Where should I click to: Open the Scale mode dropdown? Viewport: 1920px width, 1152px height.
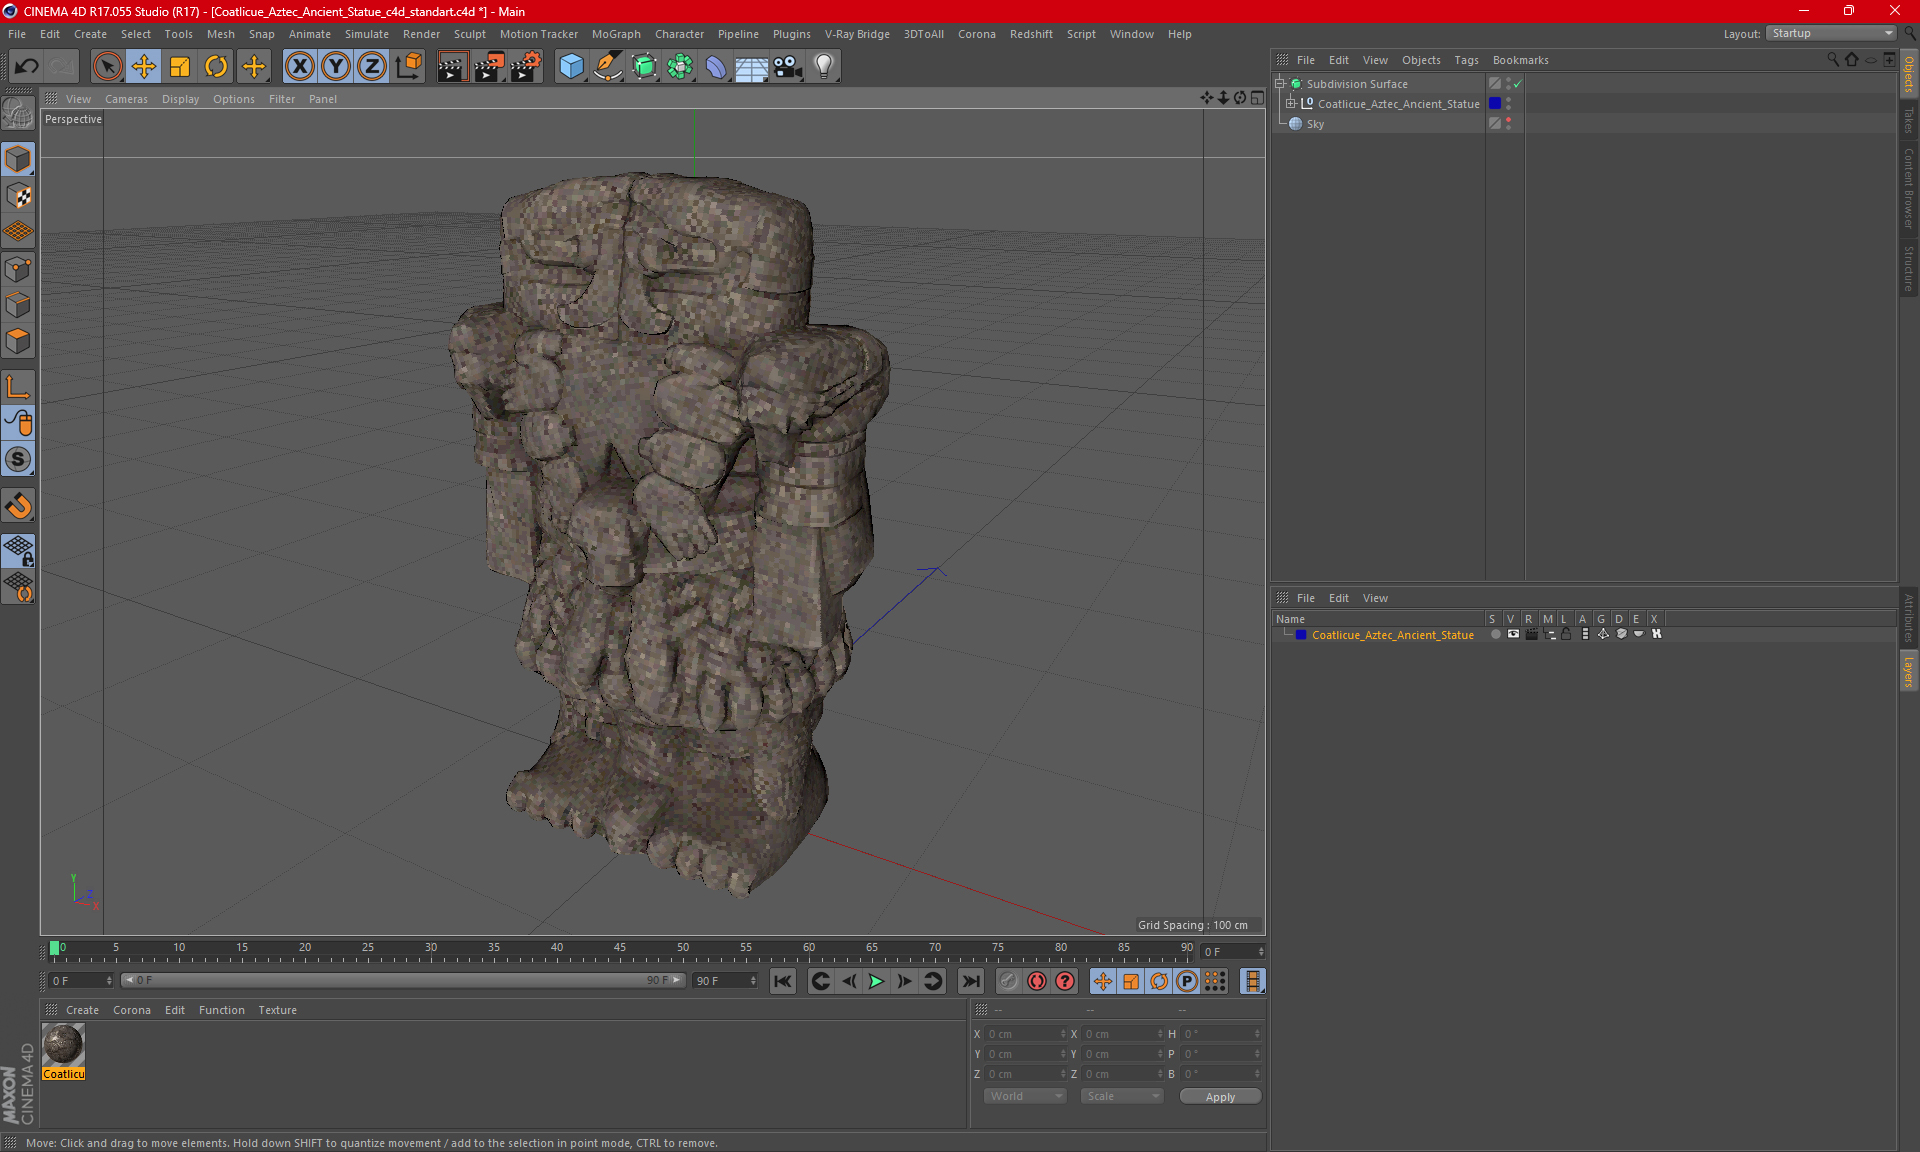click(x=1122, y=1096)
